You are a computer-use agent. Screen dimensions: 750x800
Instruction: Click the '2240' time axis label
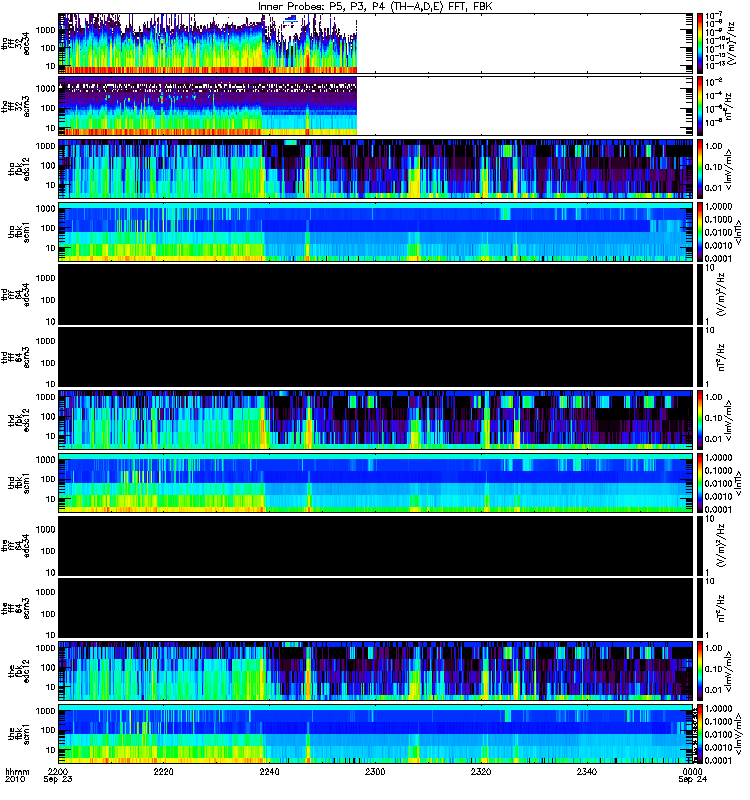[269, 772]
